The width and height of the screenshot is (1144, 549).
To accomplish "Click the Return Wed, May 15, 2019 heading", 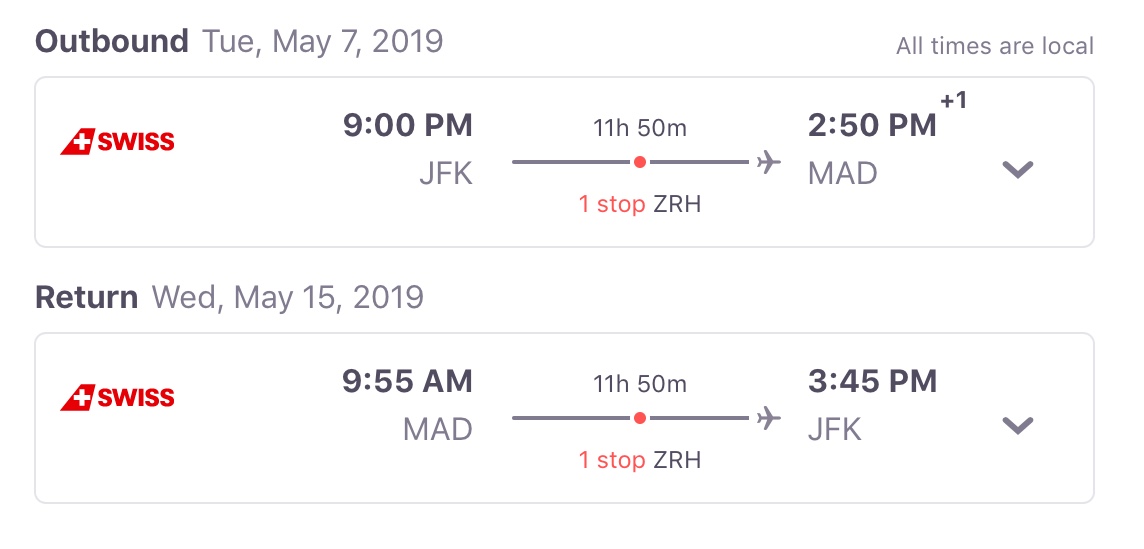I will [229, 298].
